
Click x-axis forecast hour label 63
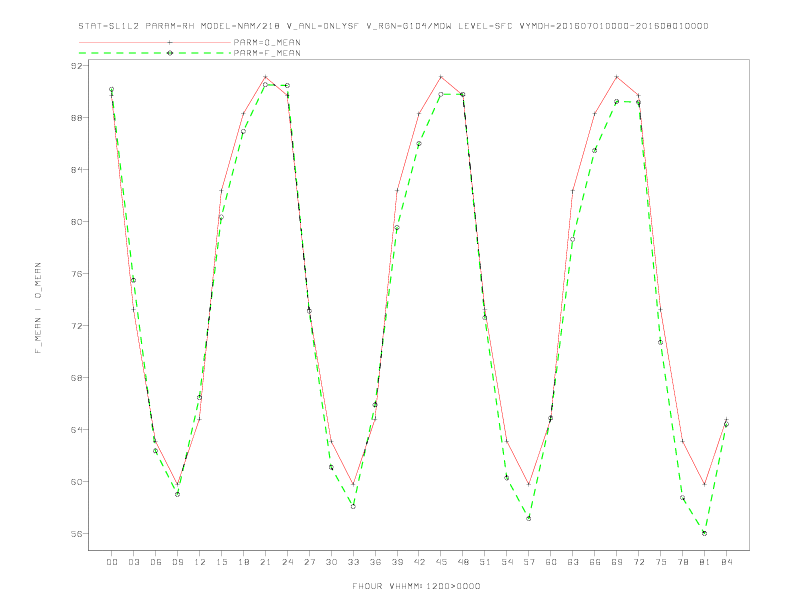click(573, 562)
